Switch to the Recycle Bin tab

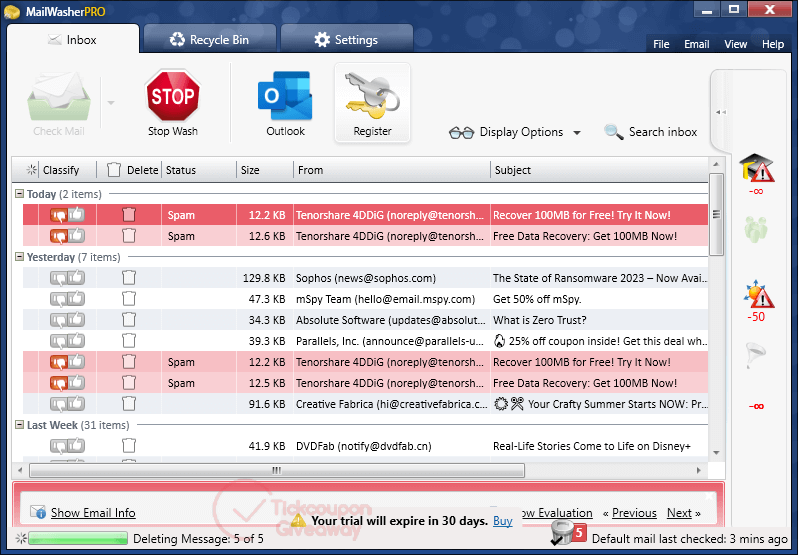pyautogui.click(x=209, y=39)
